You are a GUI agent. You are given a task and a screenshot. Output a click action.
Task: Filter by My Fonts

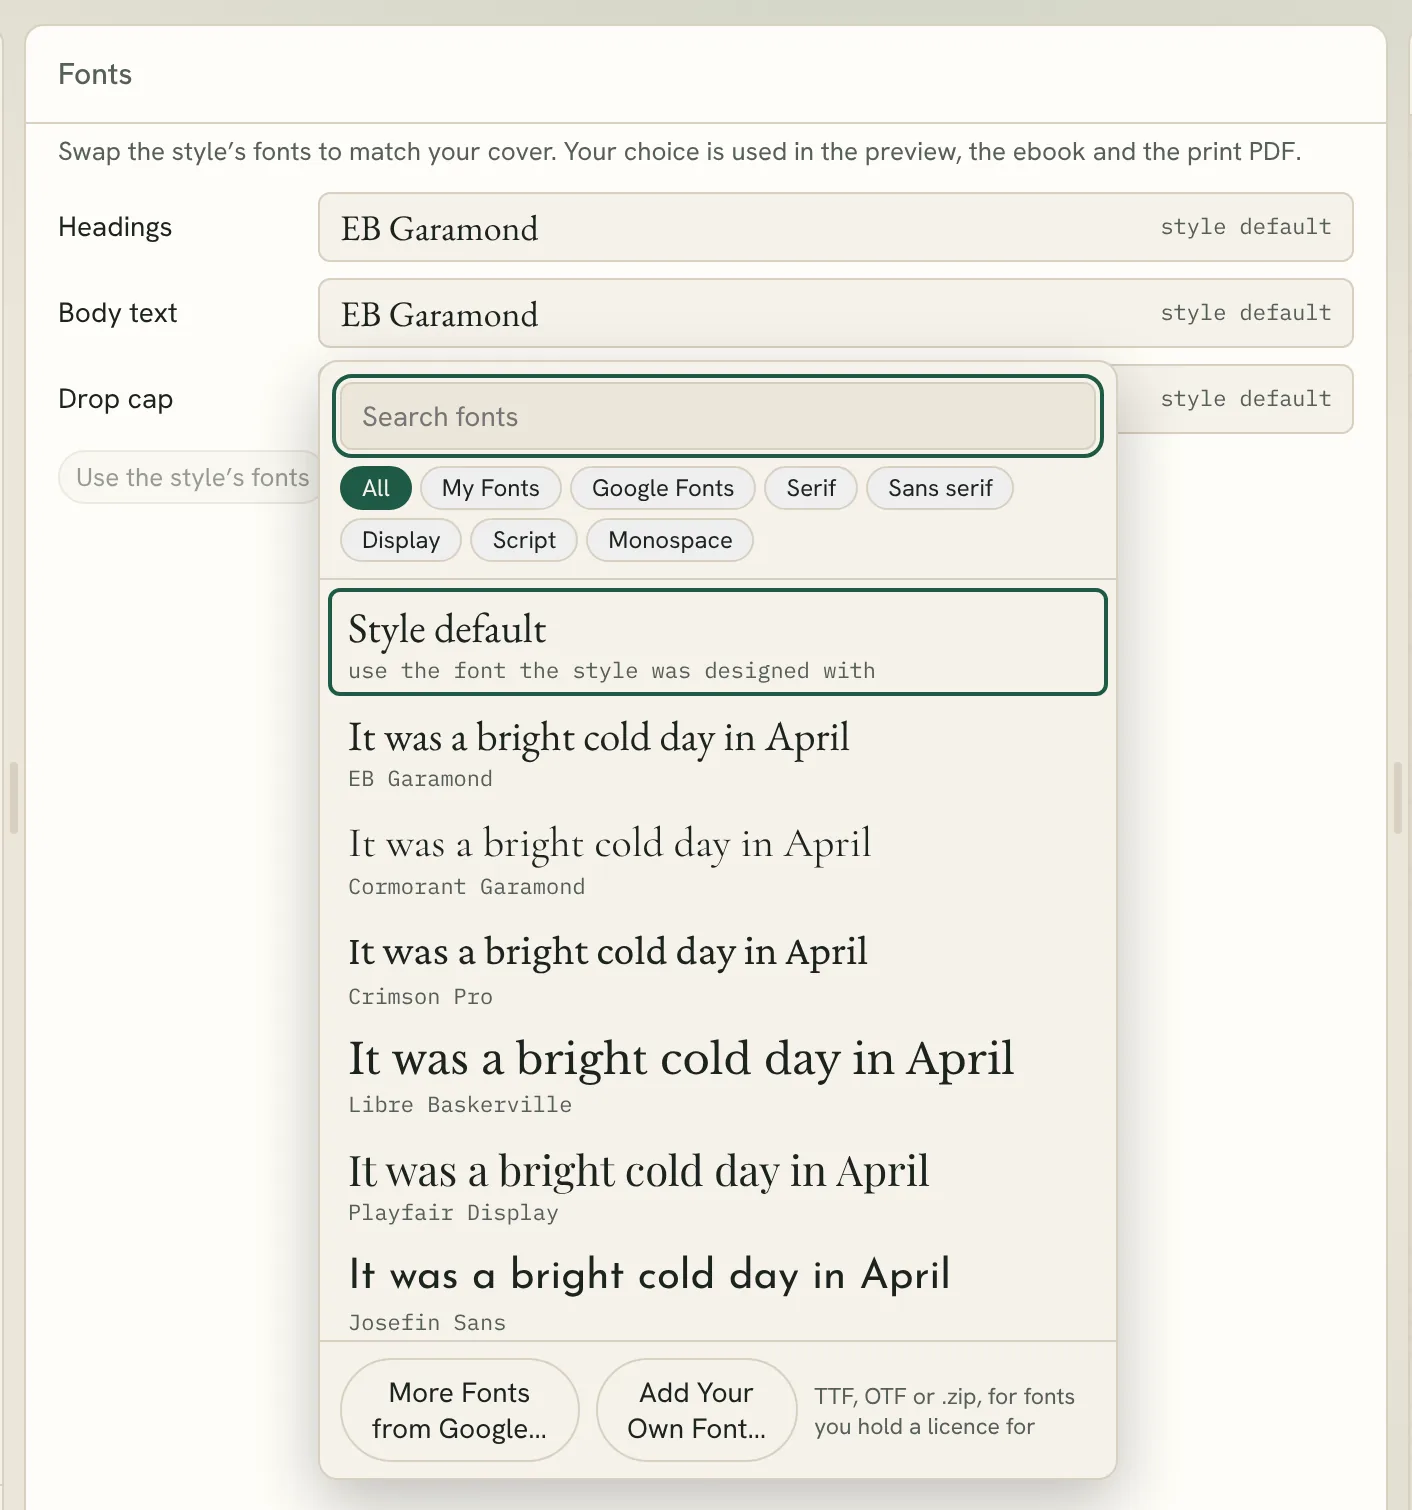click(x=490, y=488)
